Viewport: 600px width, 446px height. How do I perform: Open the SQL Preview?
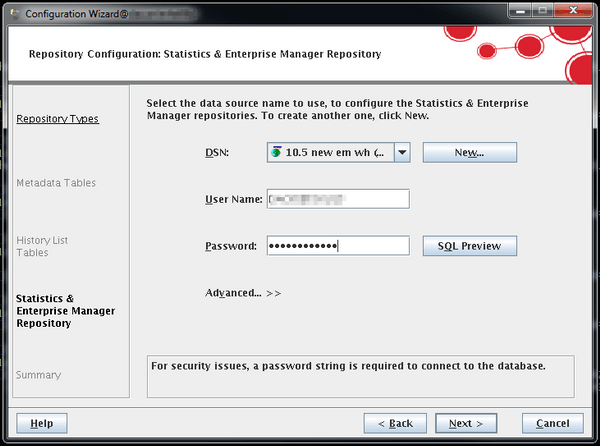pyautogui.click(x=469, y=246)
